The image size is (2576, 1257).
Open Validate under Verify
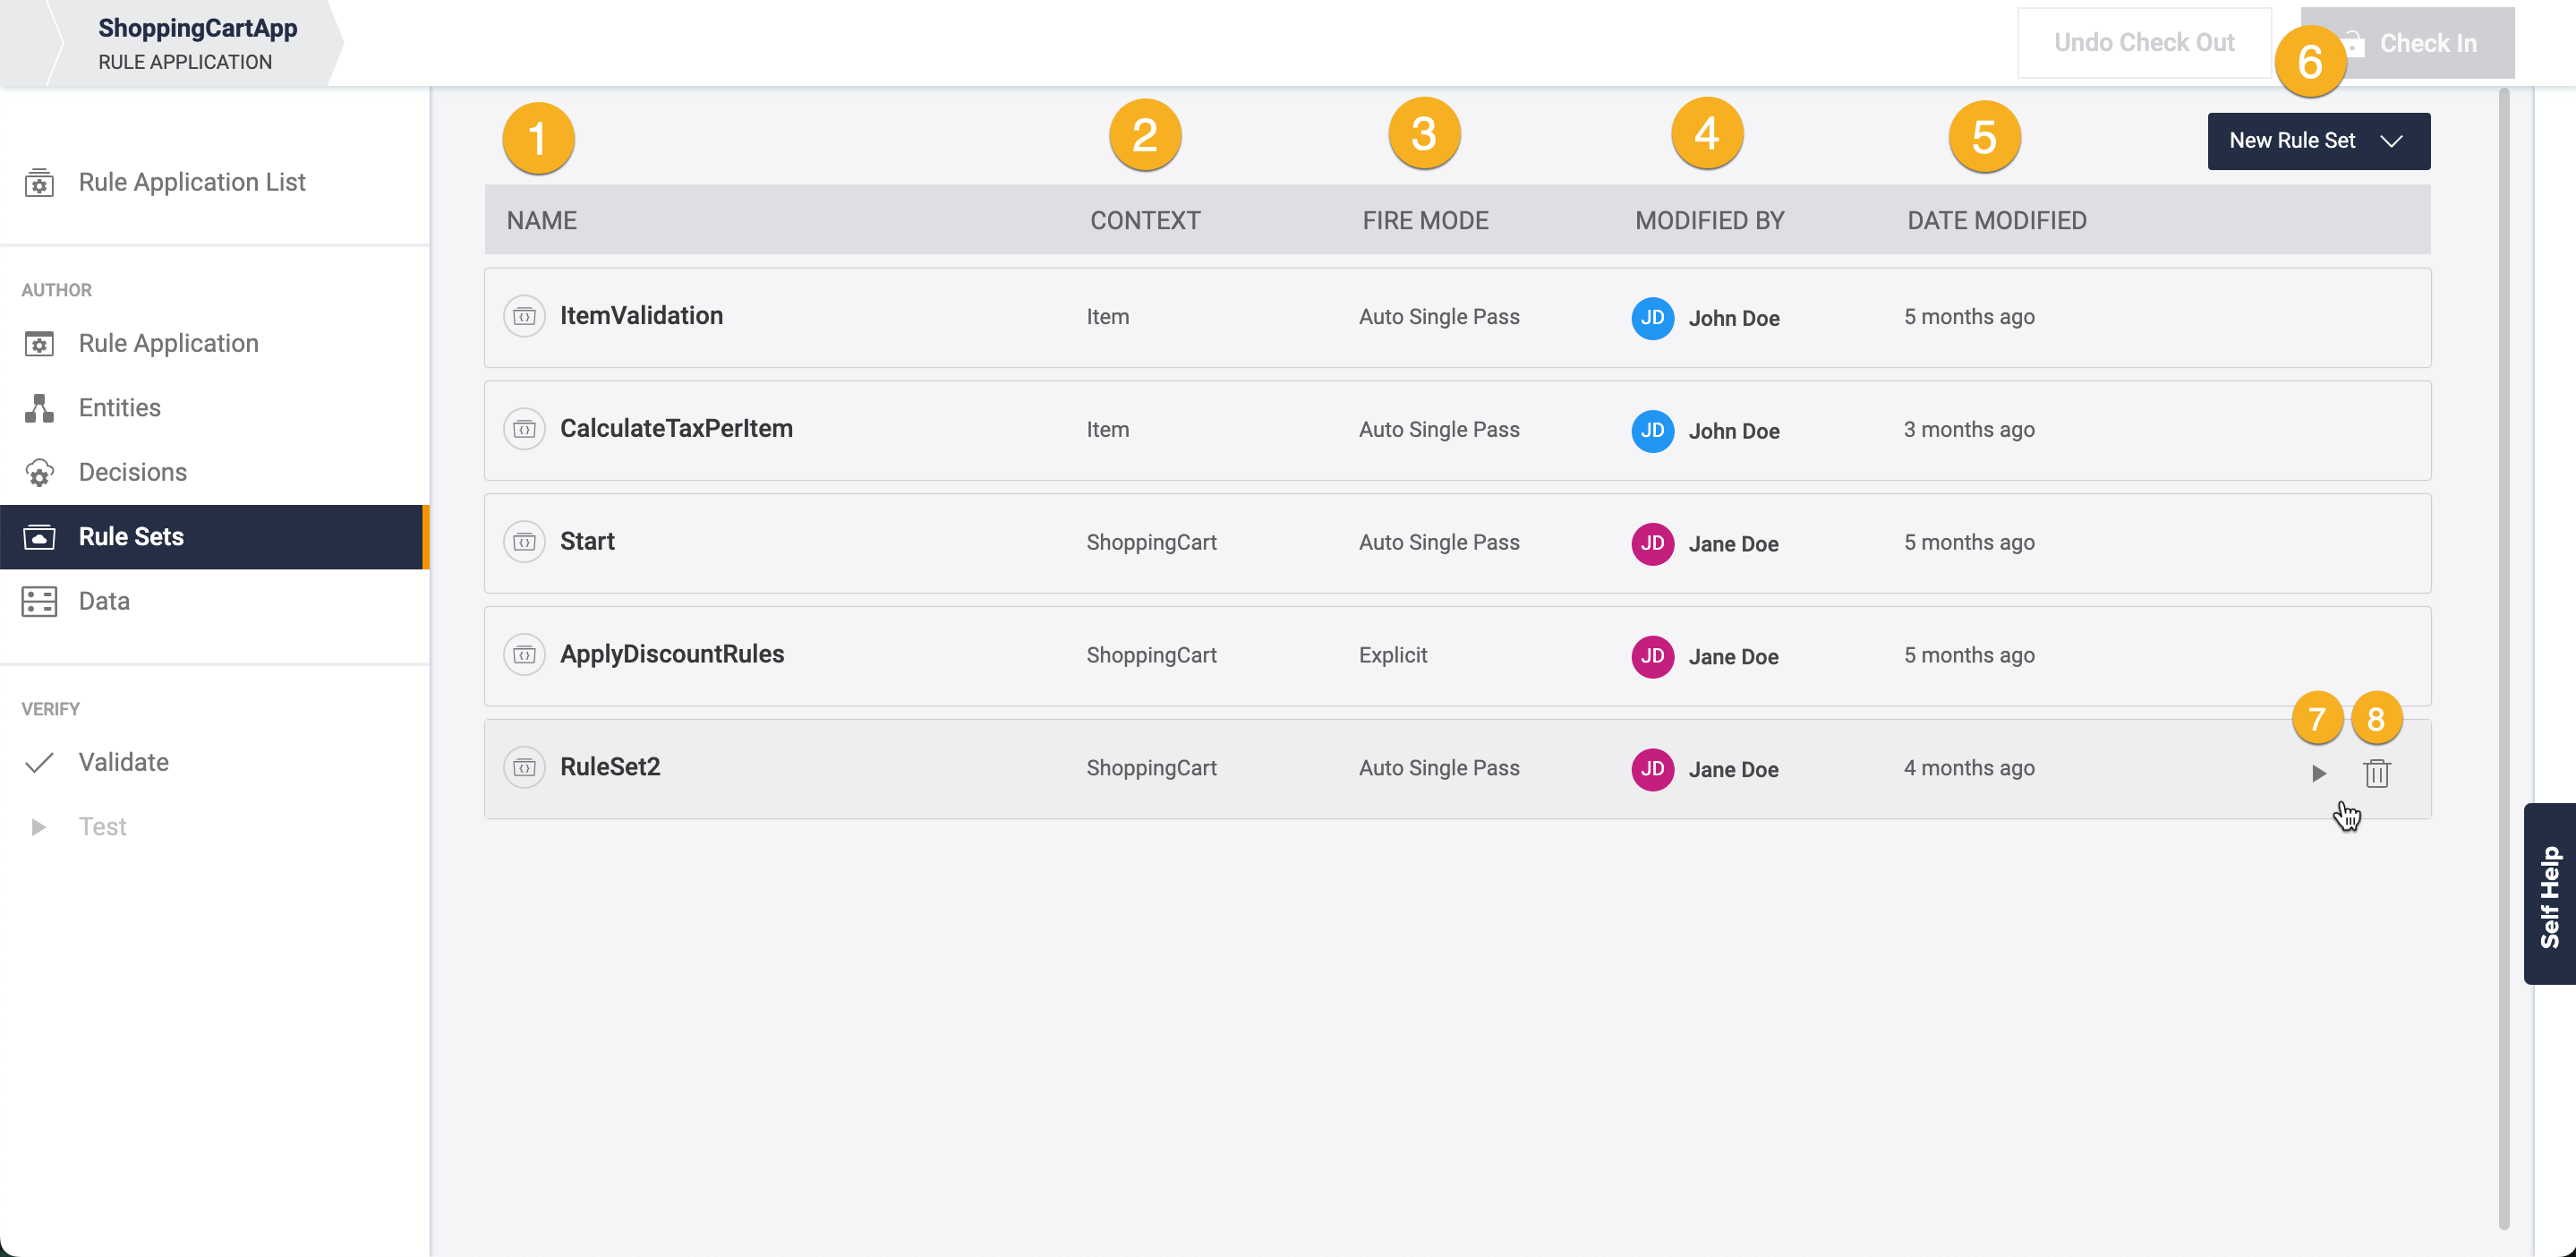pyautogui.click(x=123, y=762)
